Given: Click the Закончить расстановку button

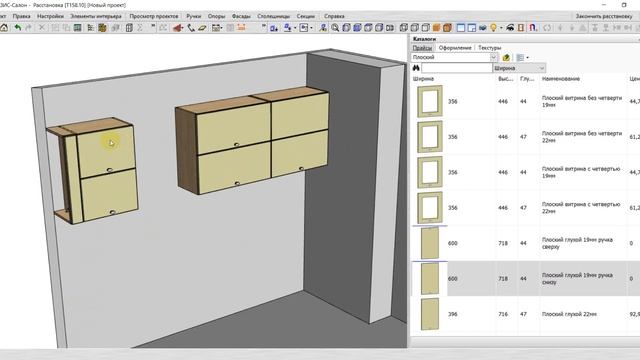Looking at the screenshot, I should pyautogui.click(x=604, y=16).
